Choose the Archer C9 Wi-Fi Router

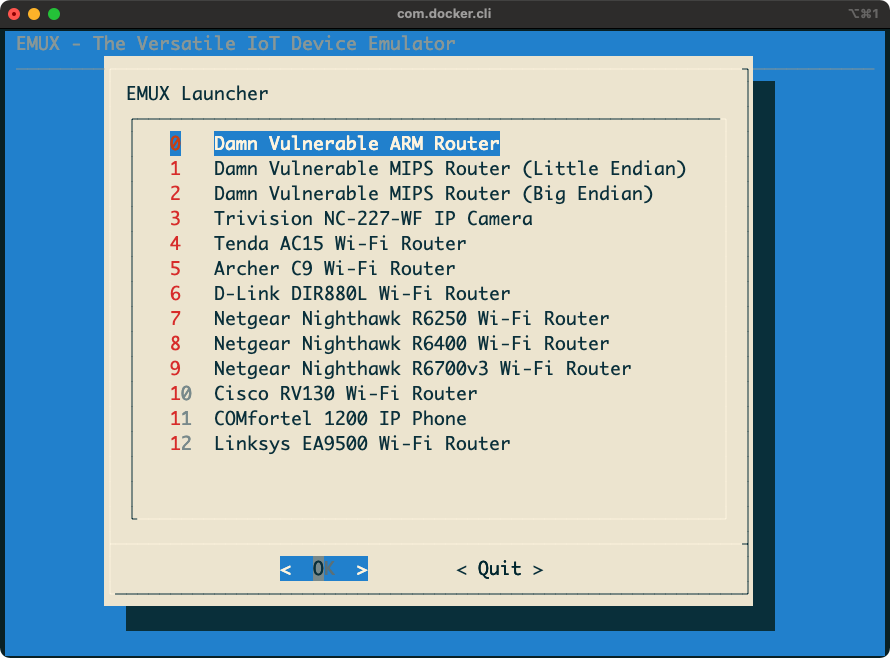click(x=333, y=268)
